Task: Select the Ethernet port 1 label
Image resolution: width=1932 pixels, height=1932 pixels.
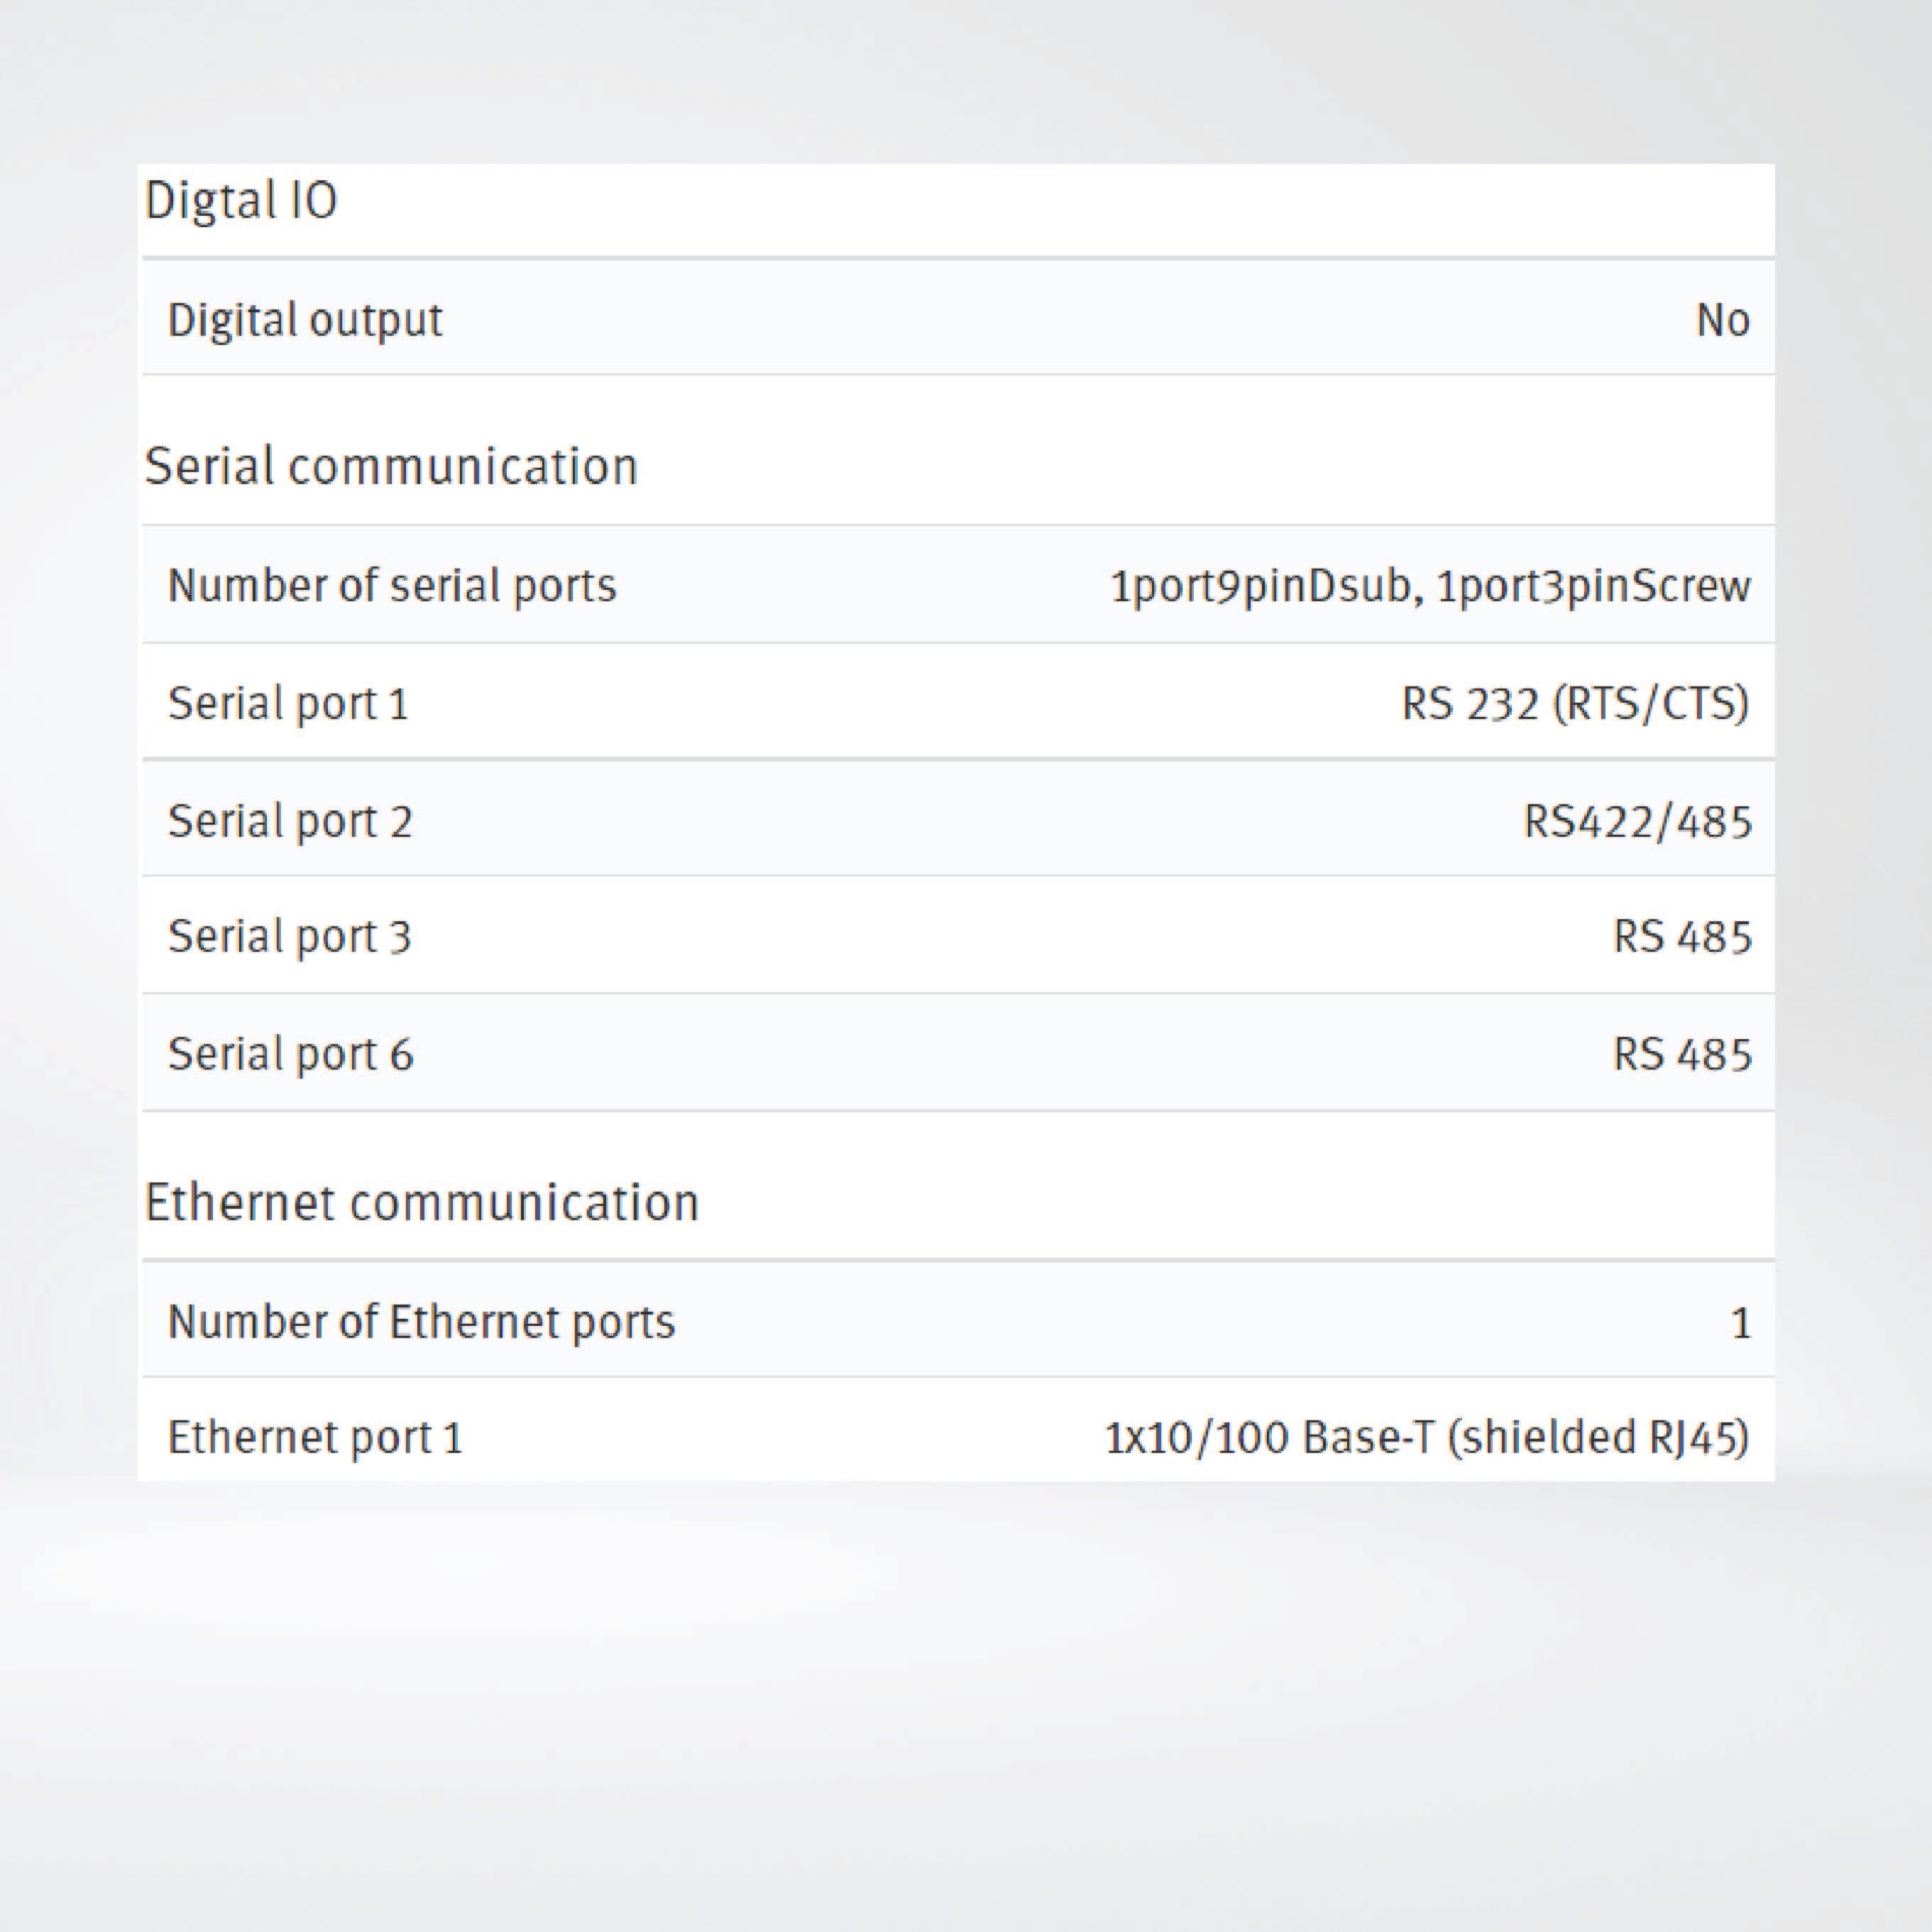Action: pos(315,1438)
